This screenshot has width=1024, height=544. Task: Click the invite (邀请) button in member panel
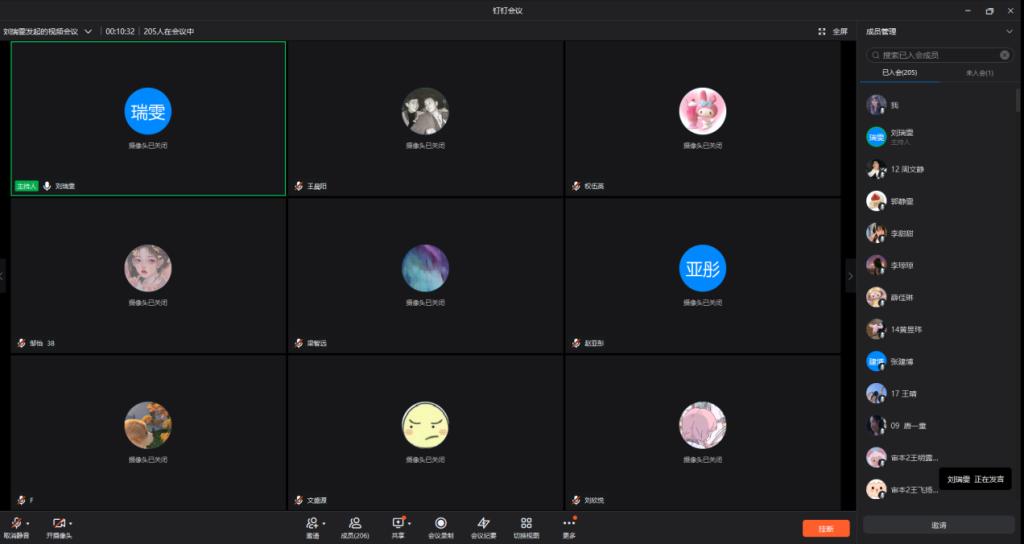pos(938,524)
